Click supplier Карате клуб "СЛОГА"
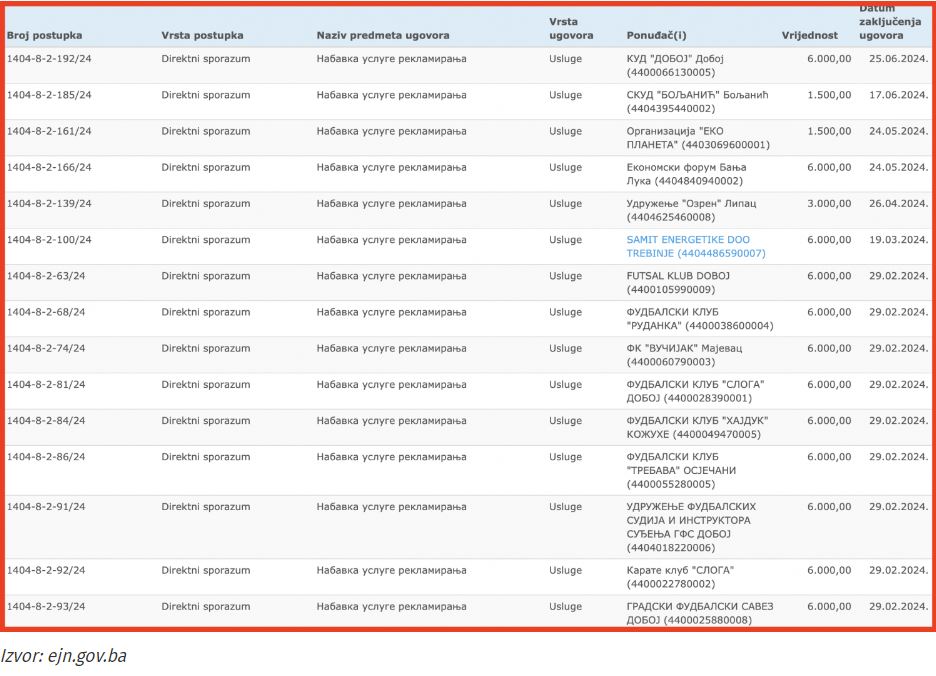The image size is (936, 676). coord(680,577)
